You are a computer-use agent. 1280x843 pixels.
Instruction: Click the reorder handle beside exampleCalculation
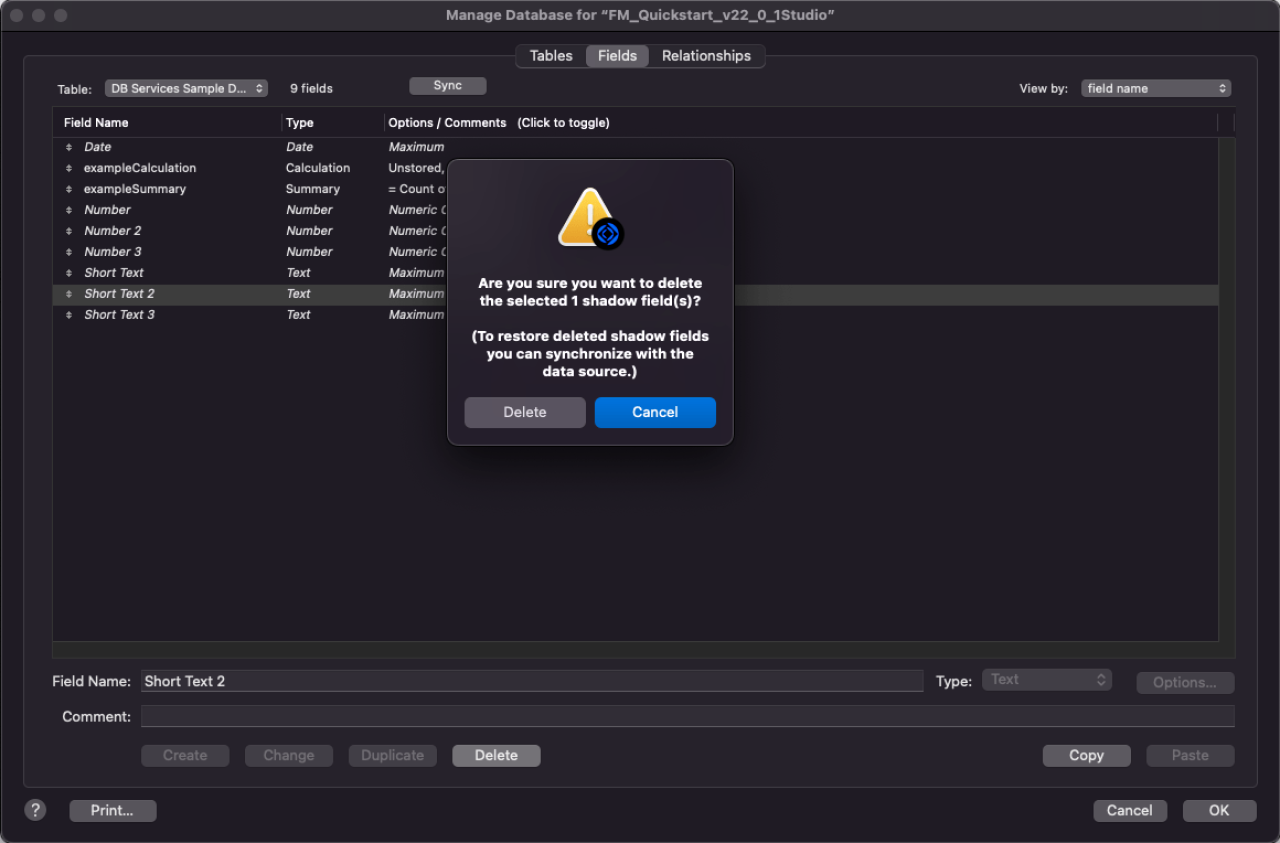pos(69,168)
